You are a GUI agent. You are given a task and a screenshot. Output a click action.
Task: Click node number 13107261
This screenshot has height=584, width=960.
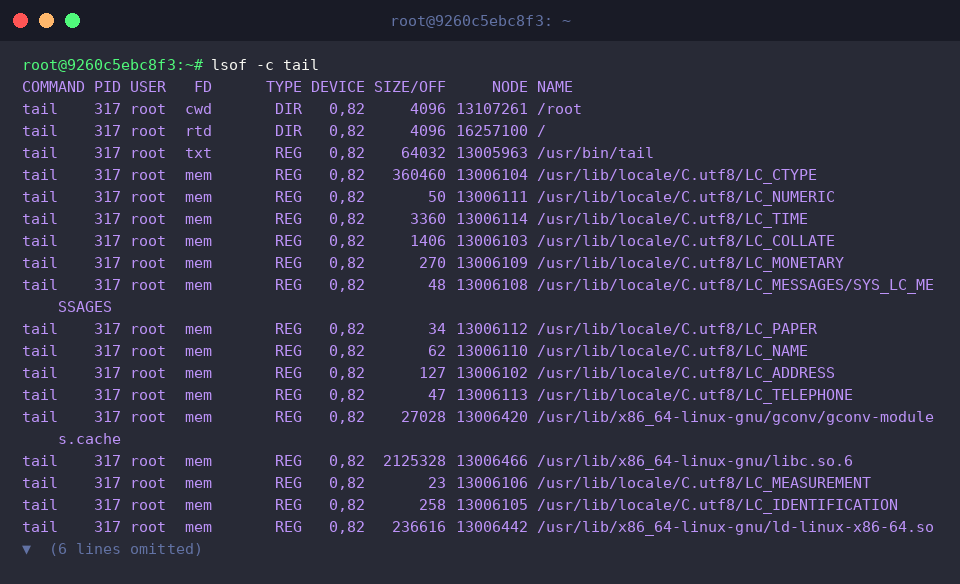pos(492,109)
